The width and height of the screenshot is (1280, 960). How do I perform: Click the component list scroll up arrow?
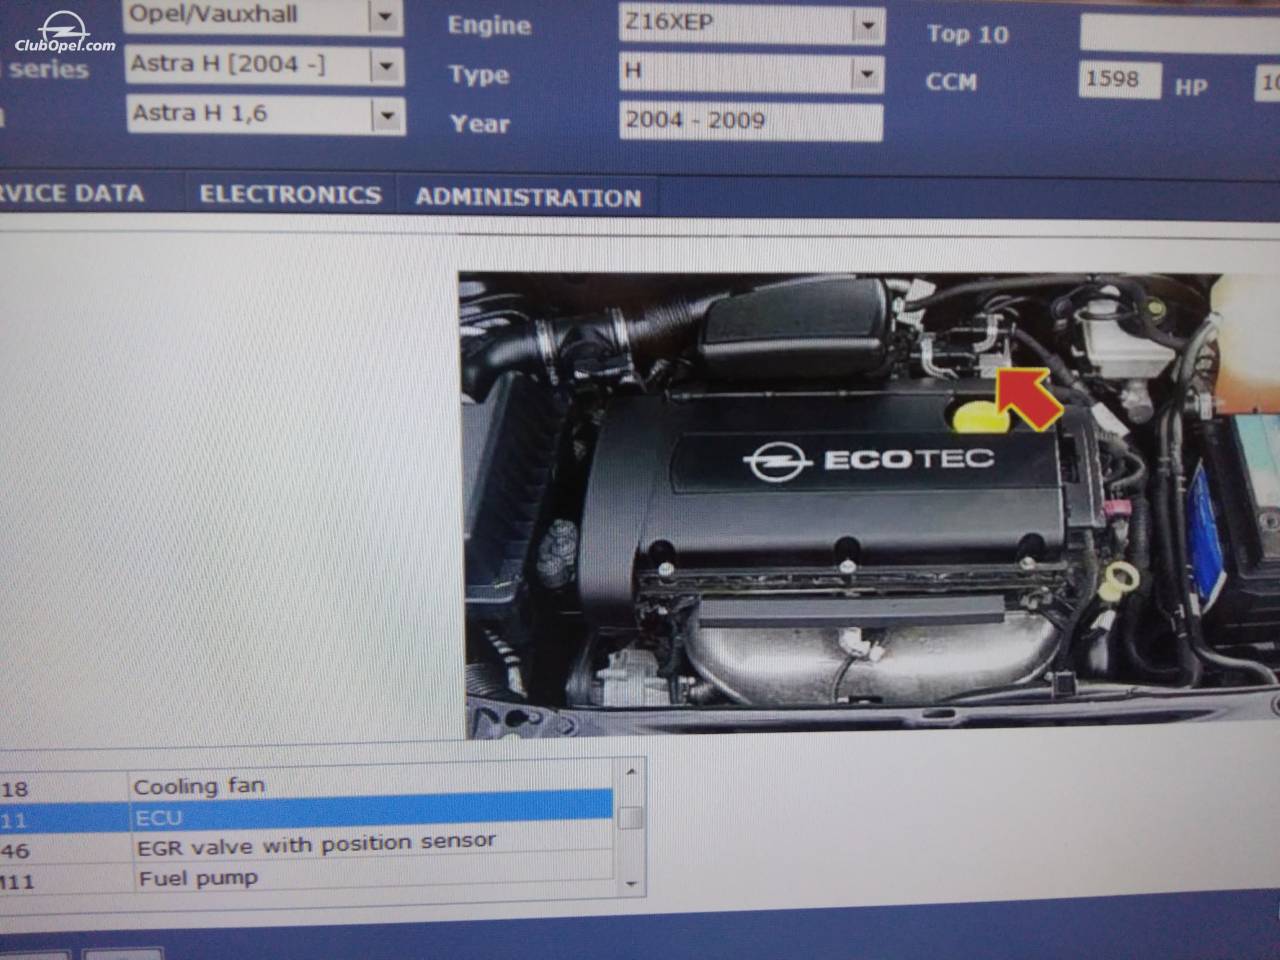tap(631, 771)
